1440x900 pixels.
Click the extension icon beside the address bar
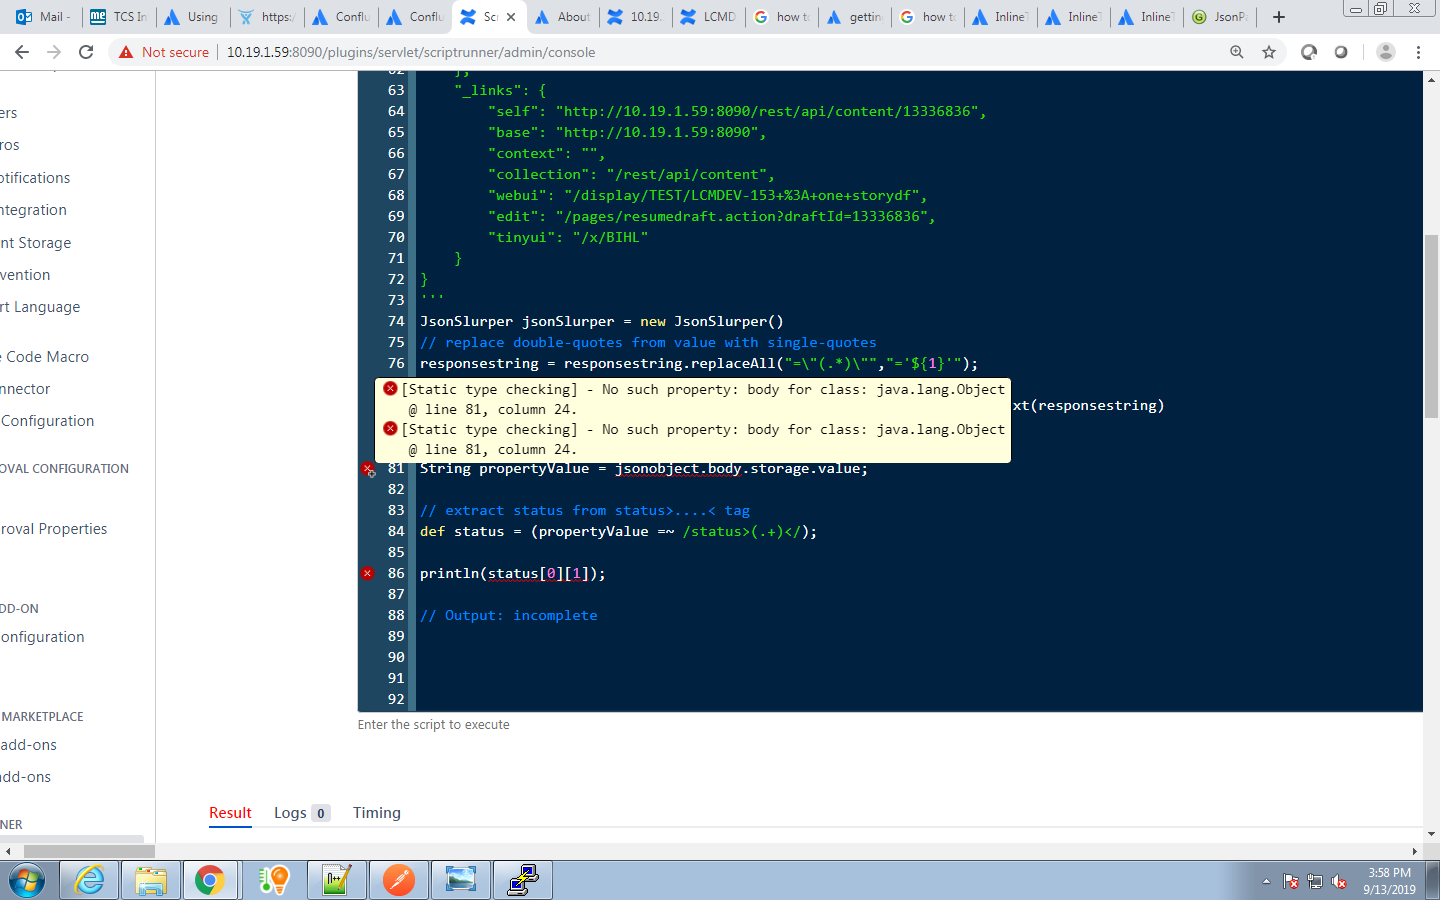tap(1308, 51)
